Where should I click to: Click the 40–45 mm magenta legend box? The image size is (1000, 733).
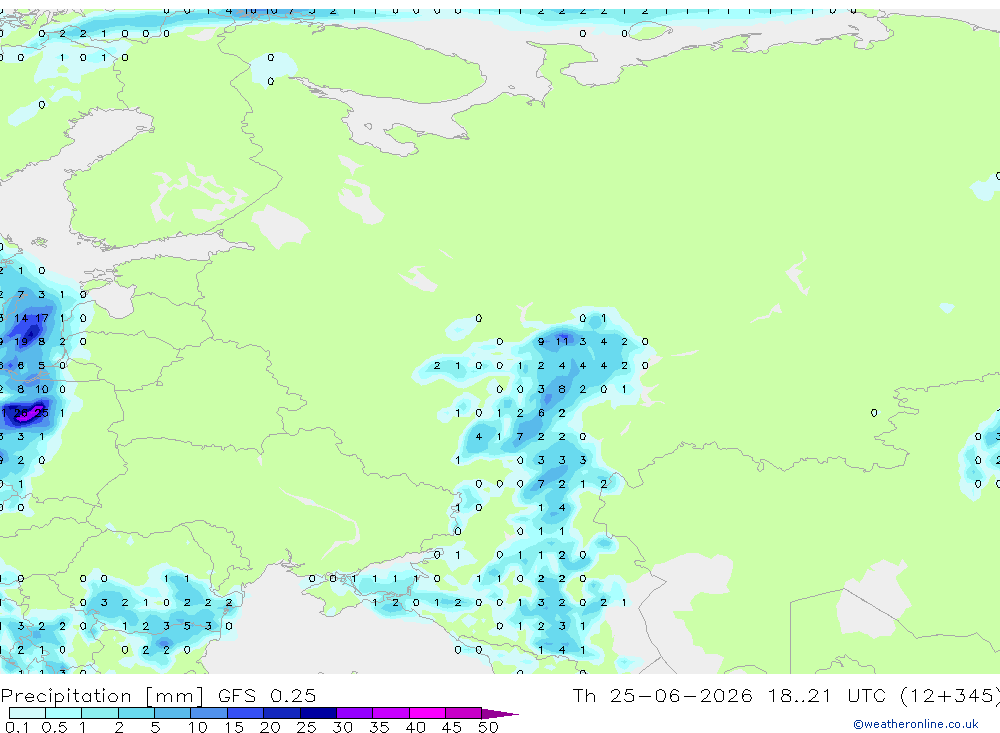[427, 713]
